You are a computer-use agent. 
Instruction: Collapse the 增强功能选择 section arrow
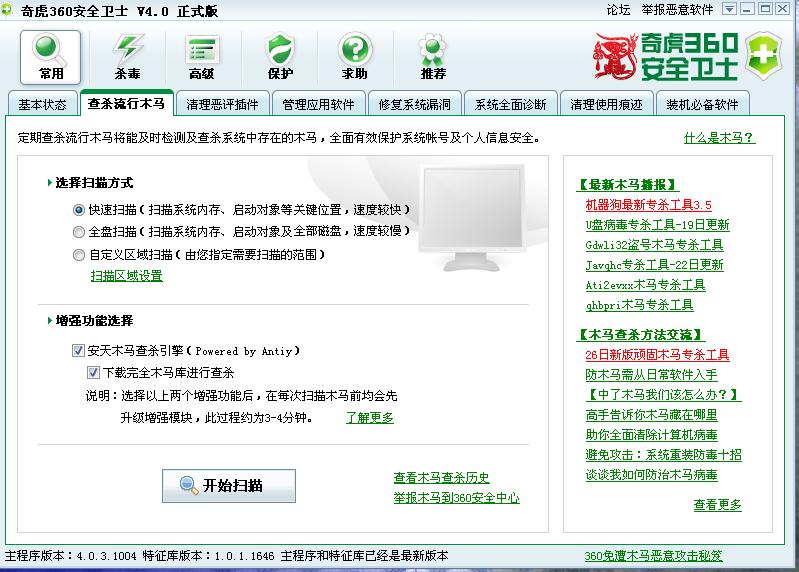pos(49,320)
